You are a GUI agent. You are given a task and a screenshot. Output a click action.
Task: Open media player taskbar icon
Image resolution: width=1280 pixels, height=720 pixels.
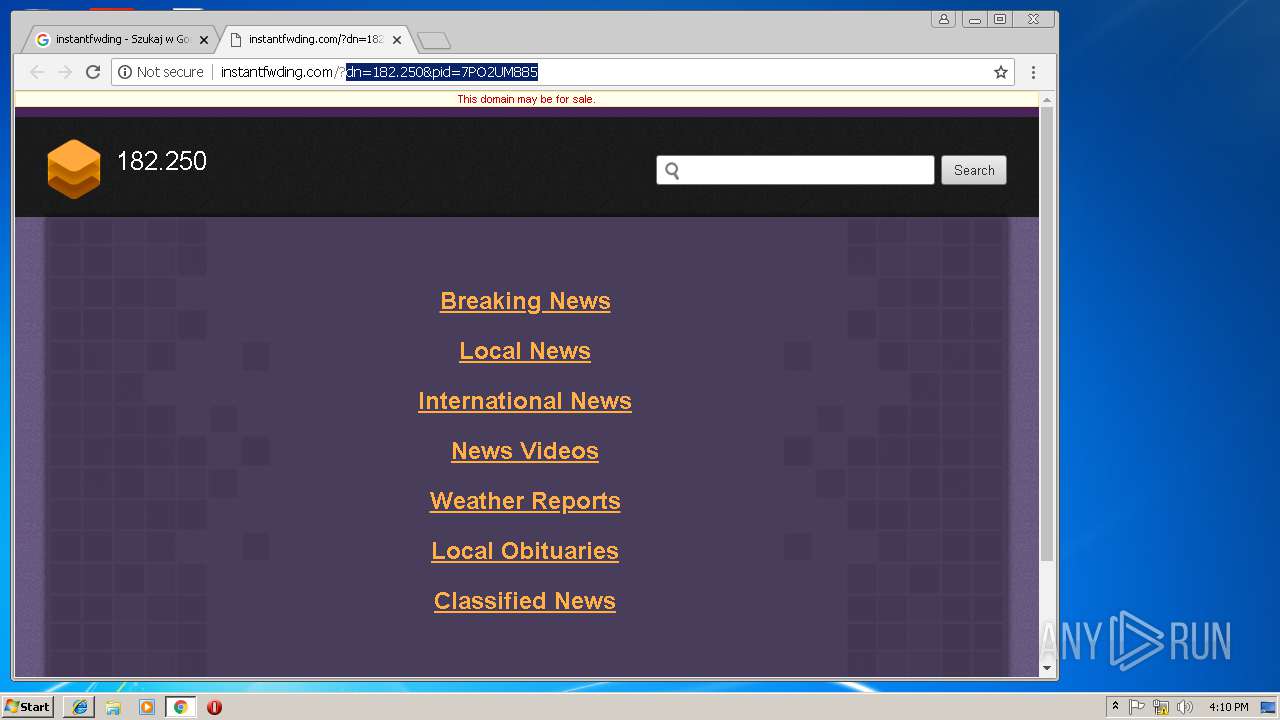pyautogui.click(x=147, y=707)
